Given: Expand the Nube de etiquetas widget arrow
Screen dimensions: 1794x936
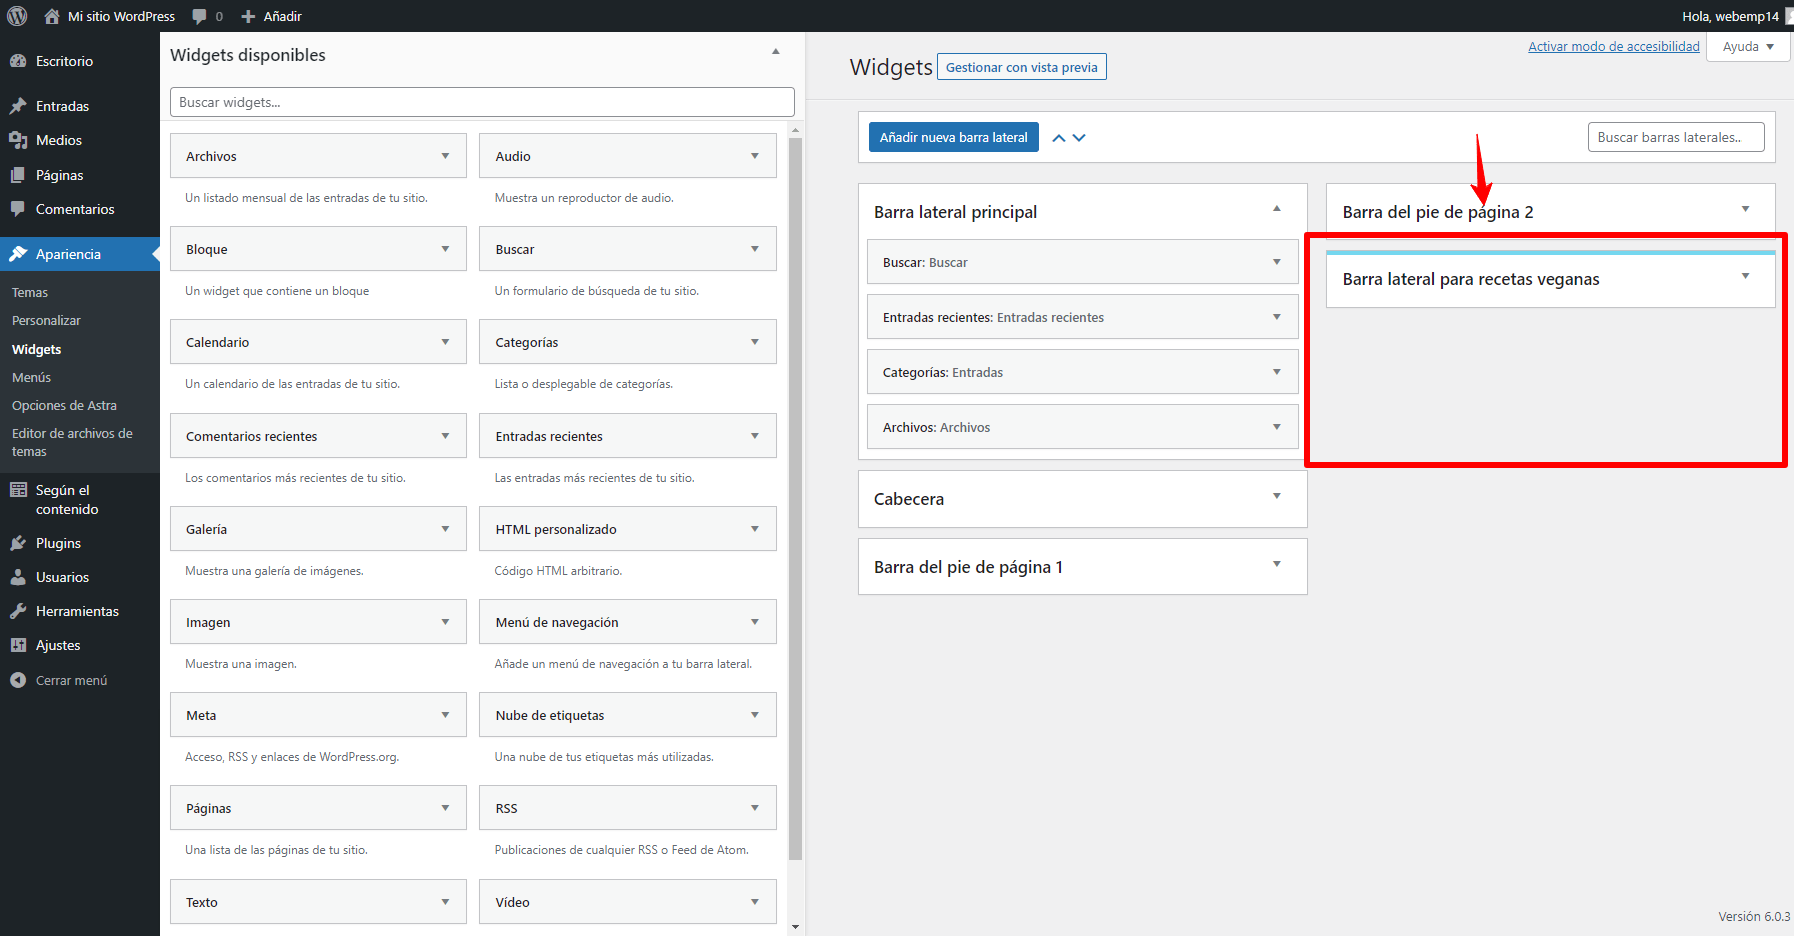Looking at the screenshot, I should pos(755,715).
